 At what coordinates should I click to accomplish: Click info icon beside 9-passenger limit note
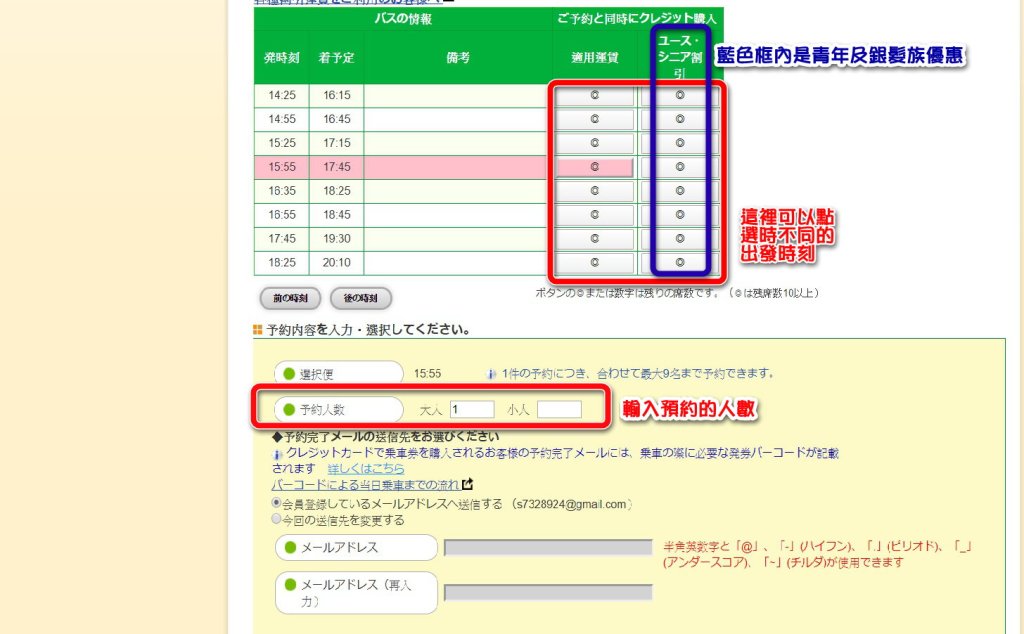tap(491, 374)
